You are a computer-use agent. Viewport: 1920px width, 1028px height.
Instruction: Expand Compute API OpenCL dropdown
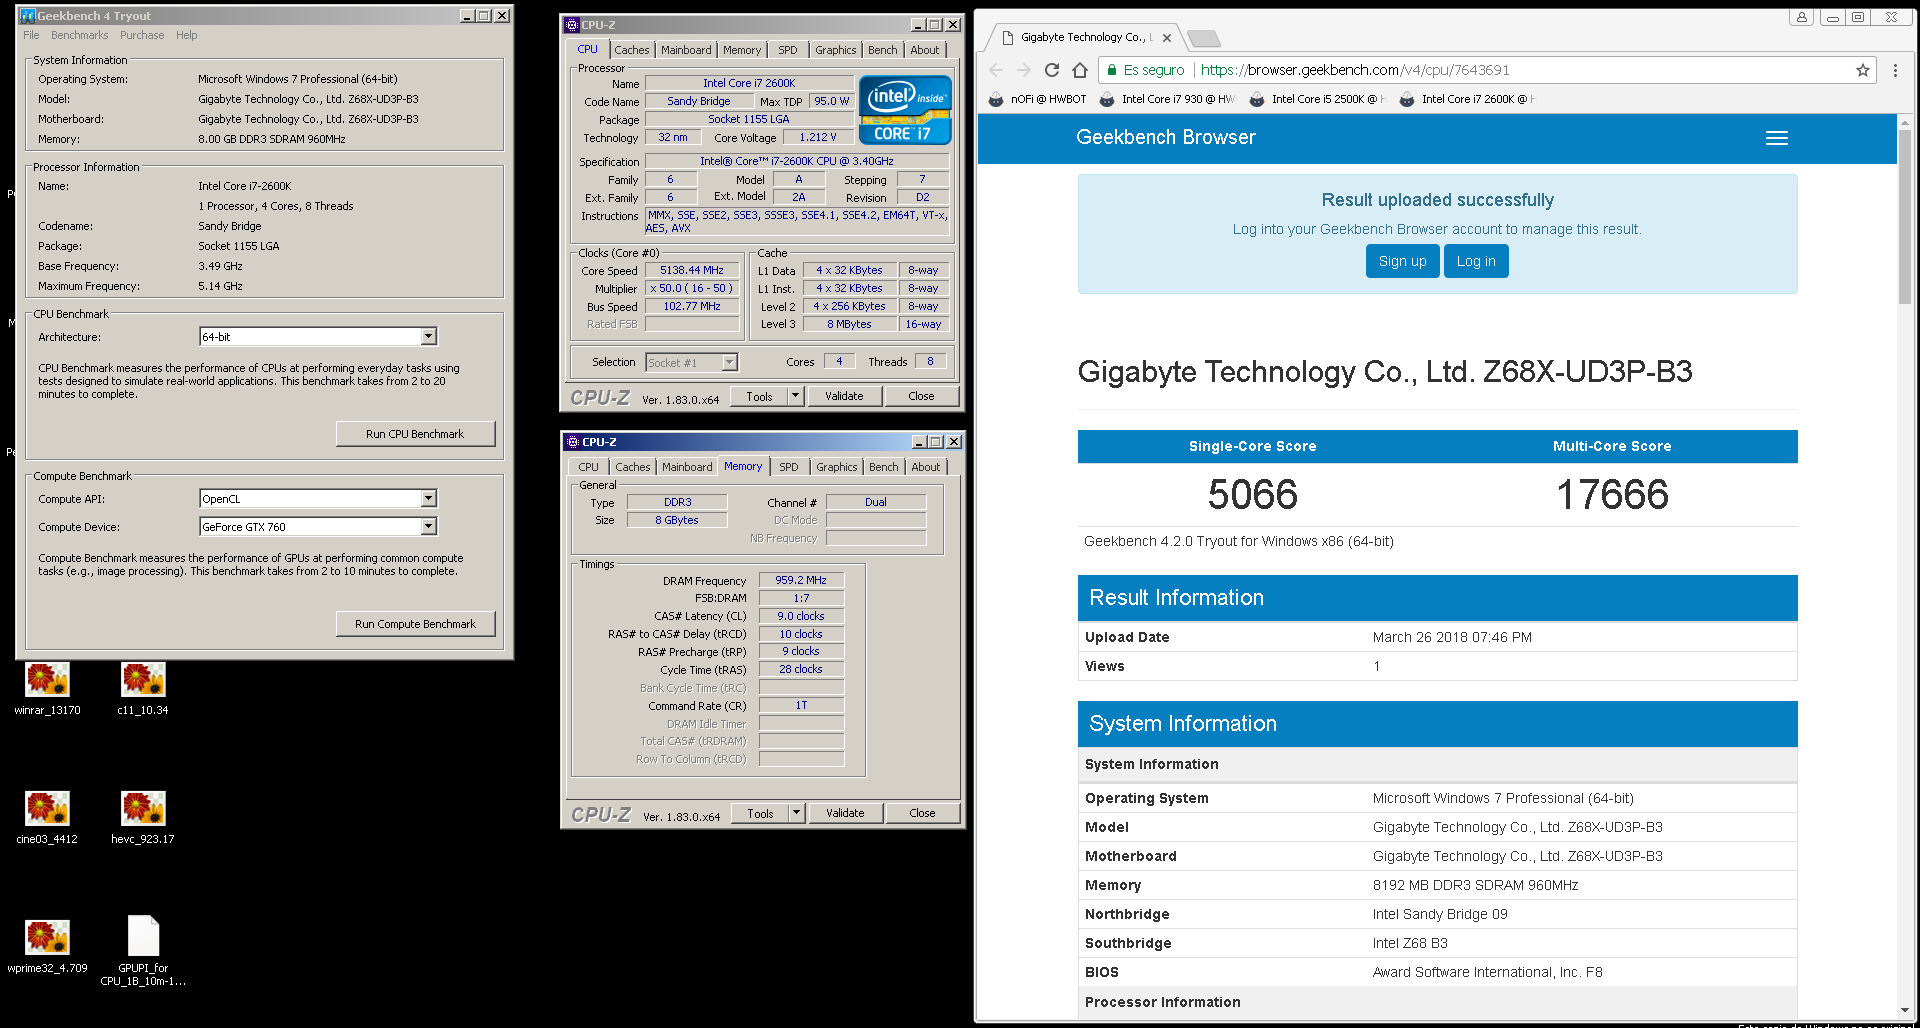click(428, 499)
